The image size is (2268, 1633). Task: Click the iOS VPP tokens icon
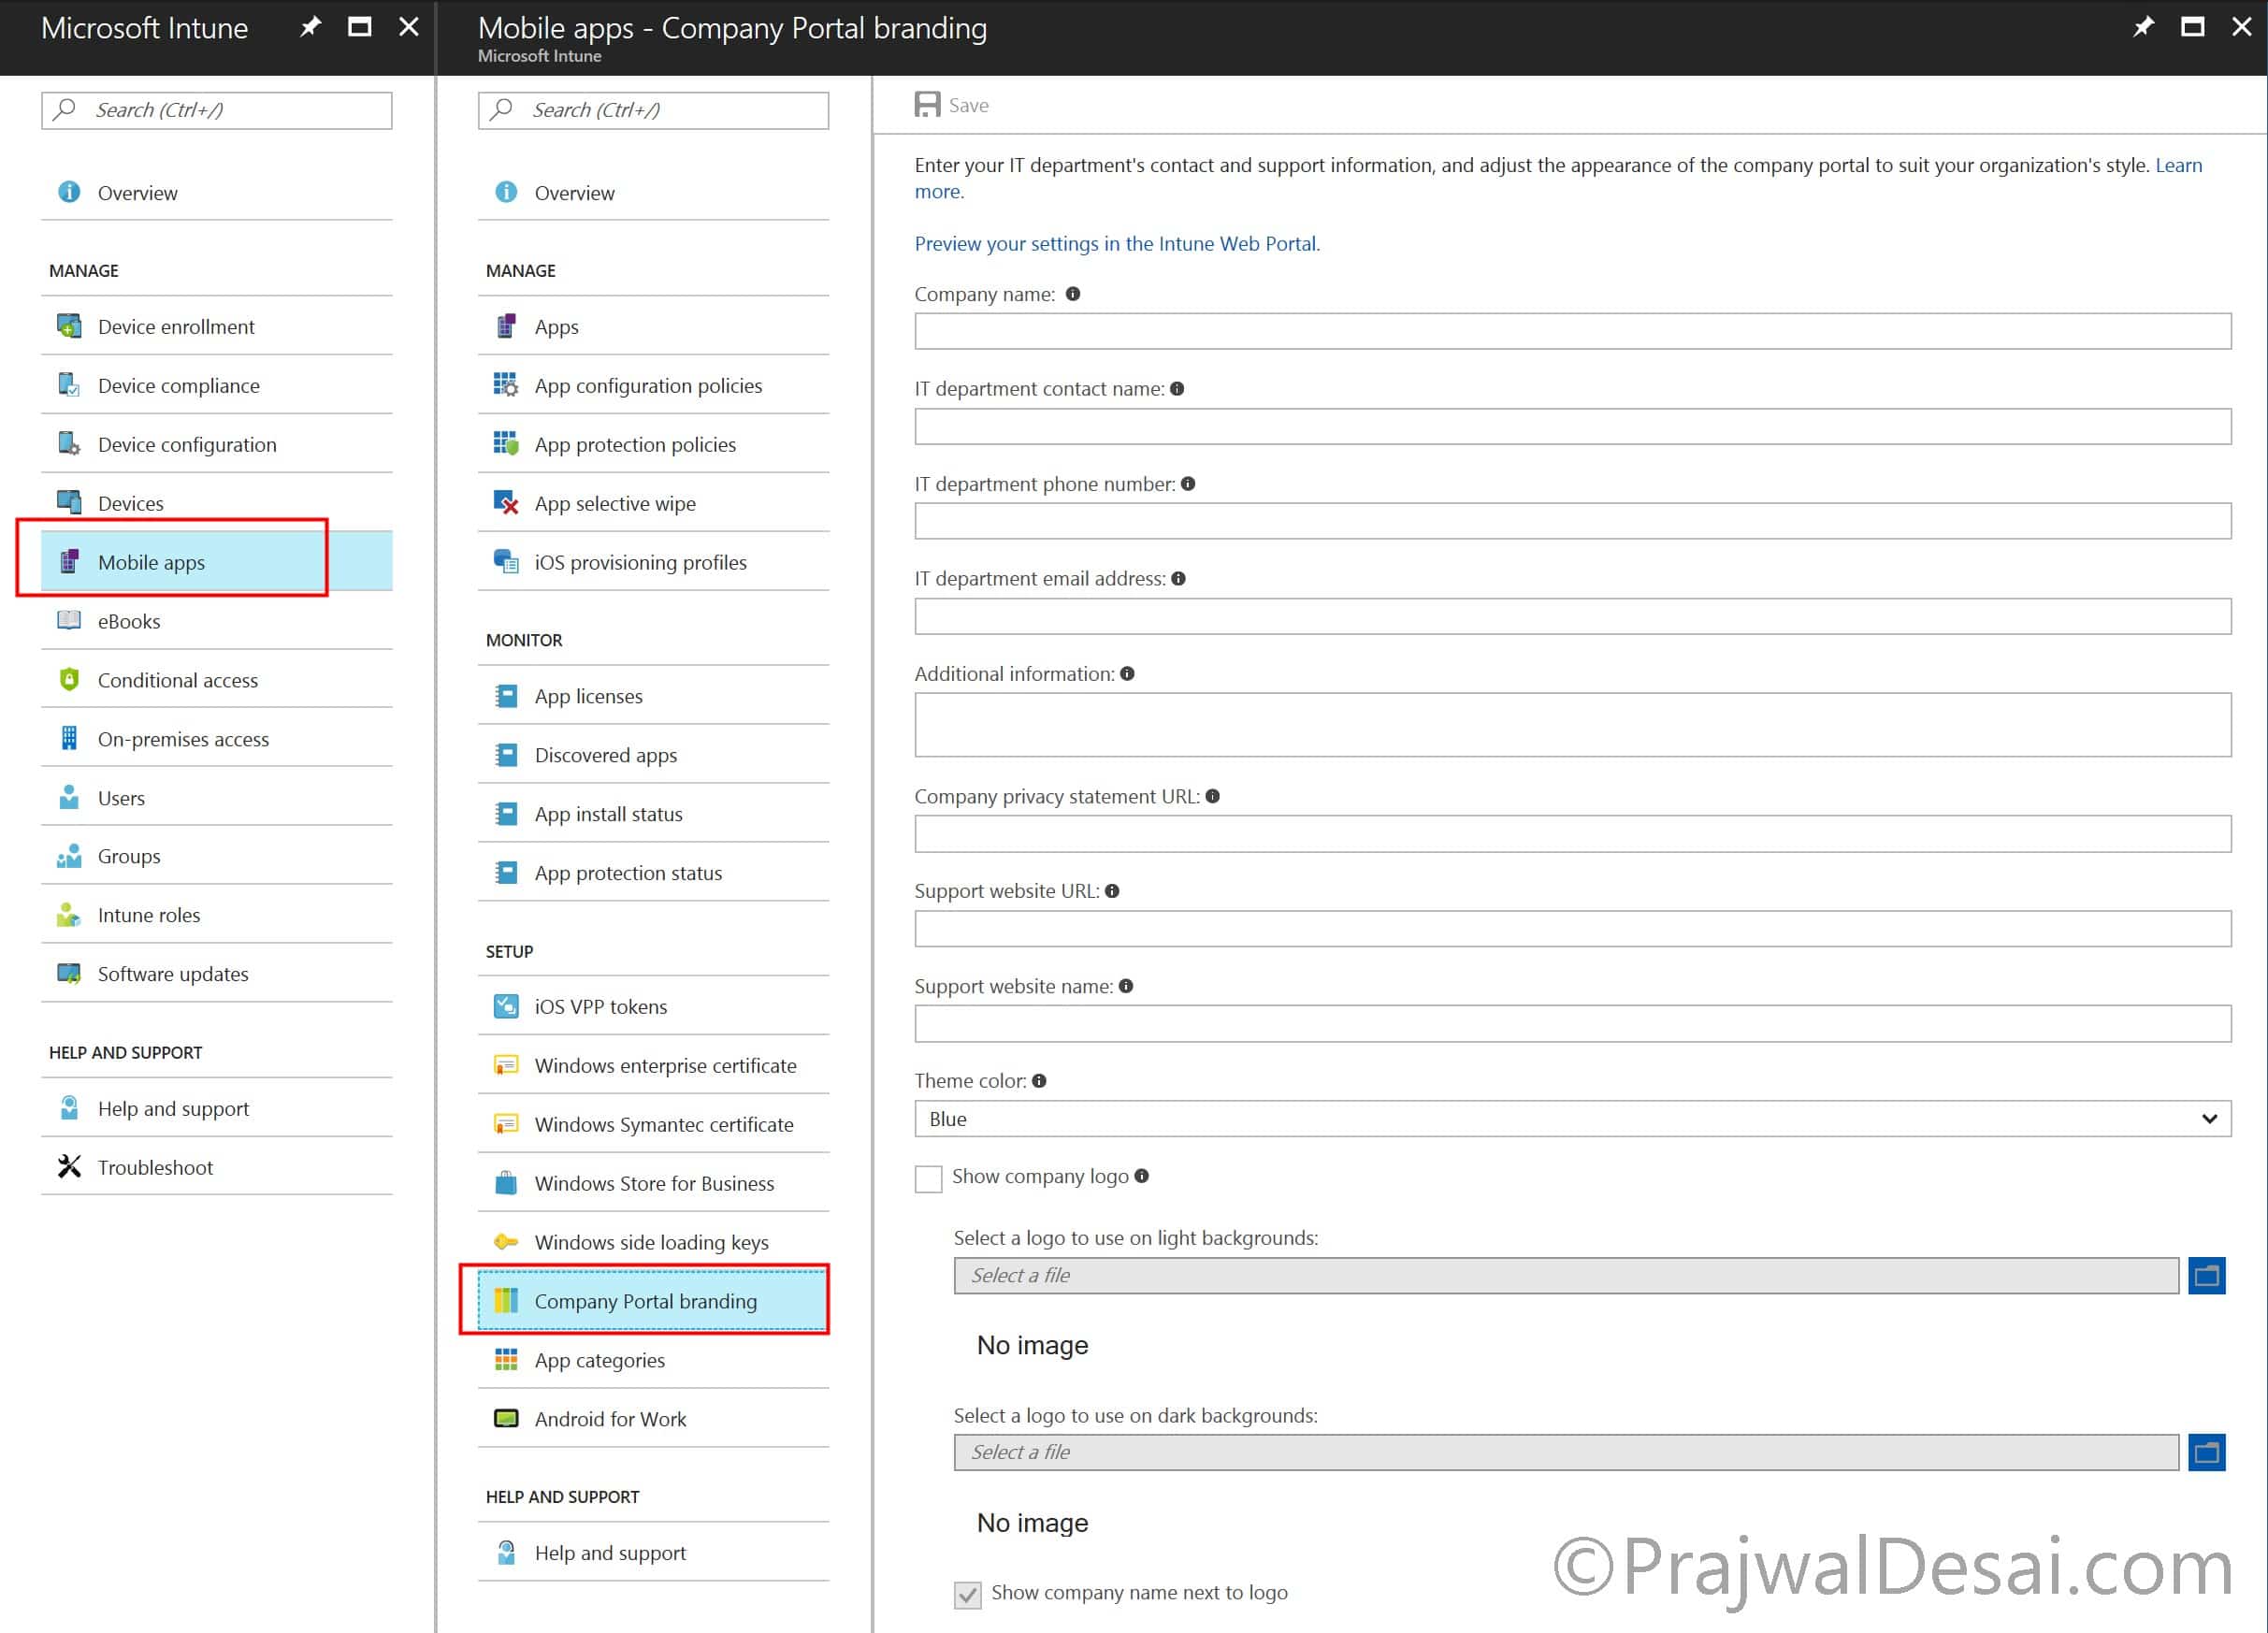click(506, 1006)
